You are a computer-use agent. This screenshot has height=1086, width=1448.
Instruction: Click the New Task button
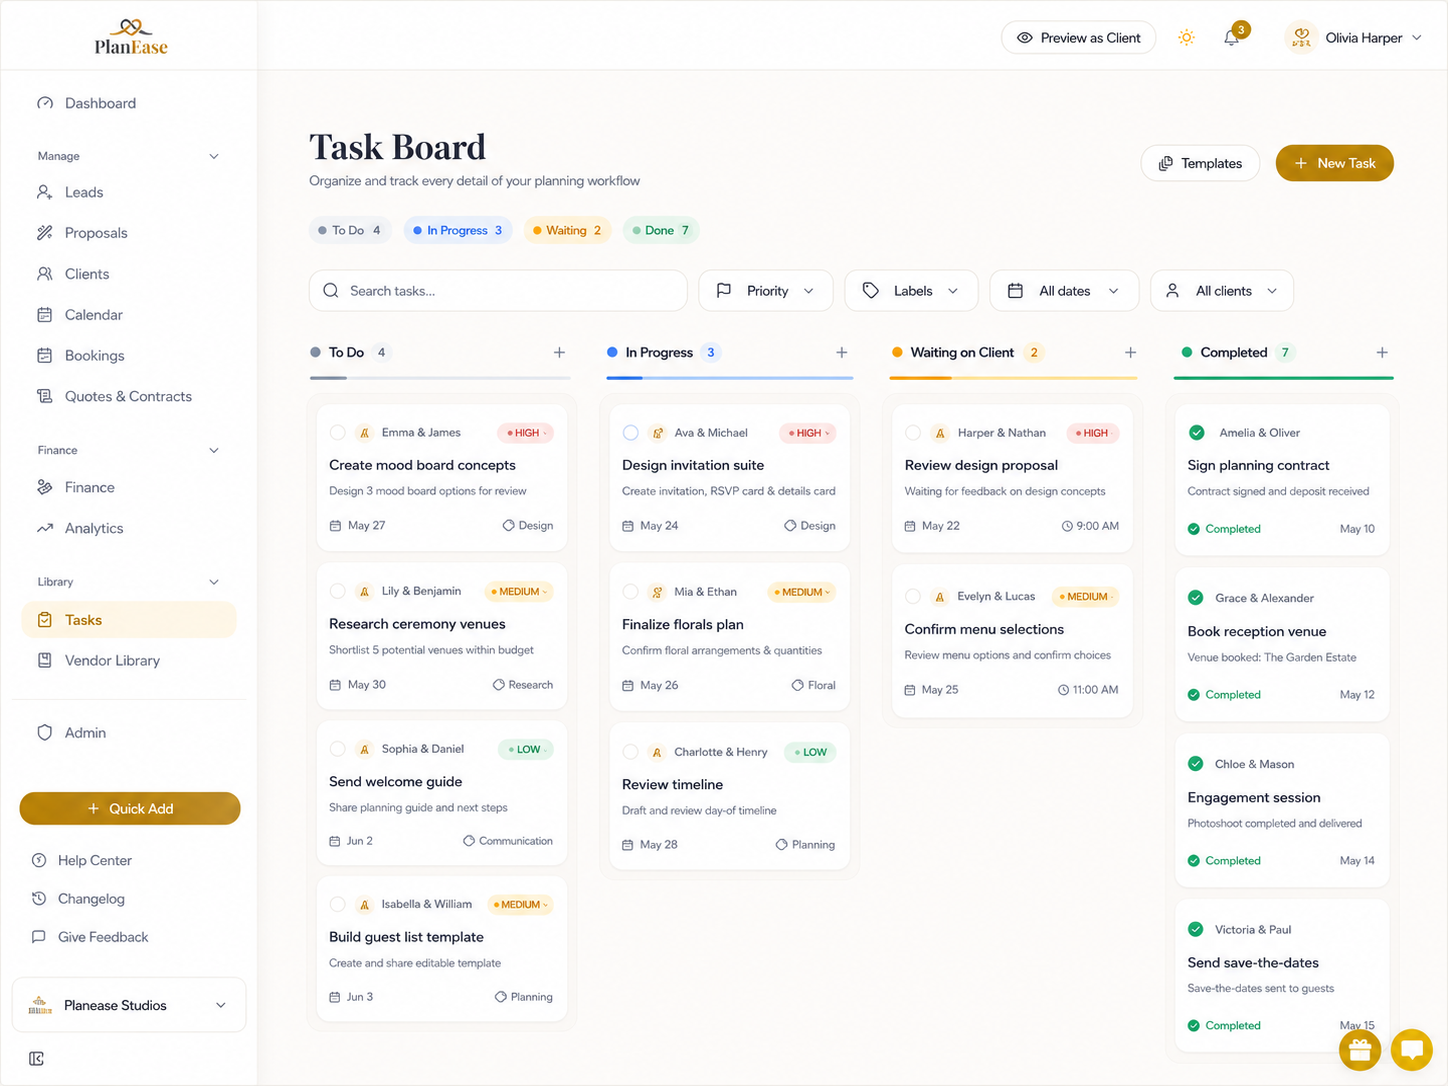pos(1335,163)
